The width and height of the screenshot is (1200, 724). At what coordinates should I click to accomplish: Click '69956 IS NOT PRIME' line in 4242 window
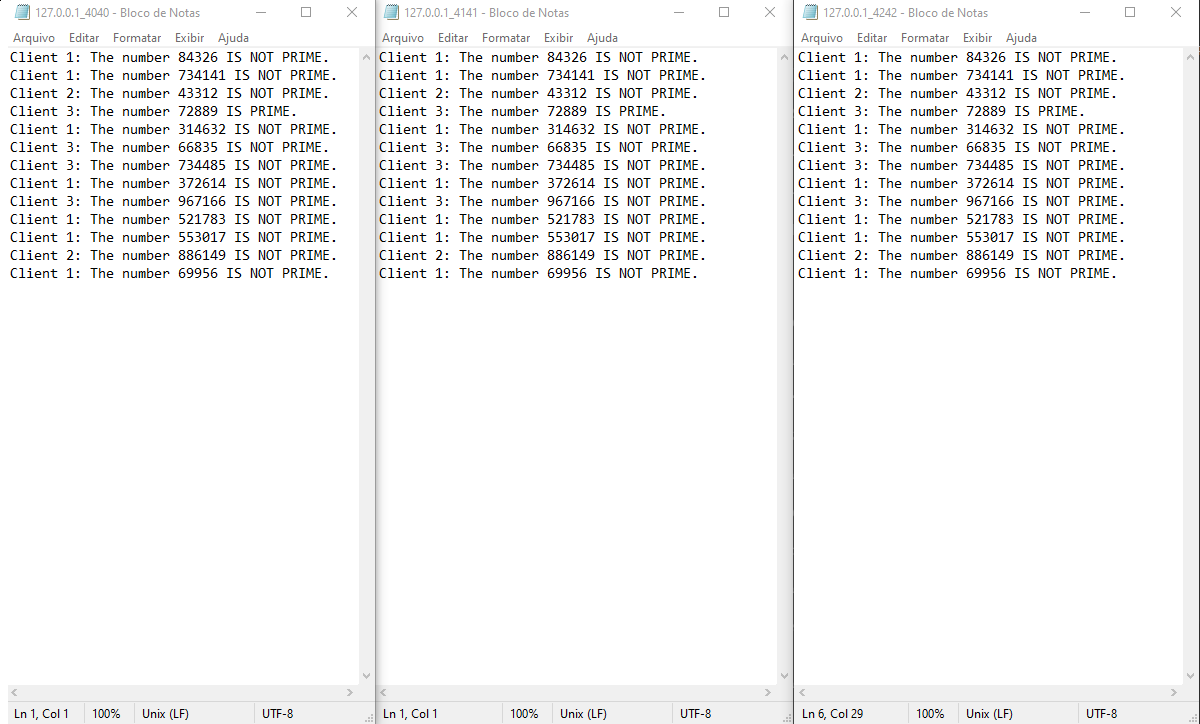click(x=958, y=273)
